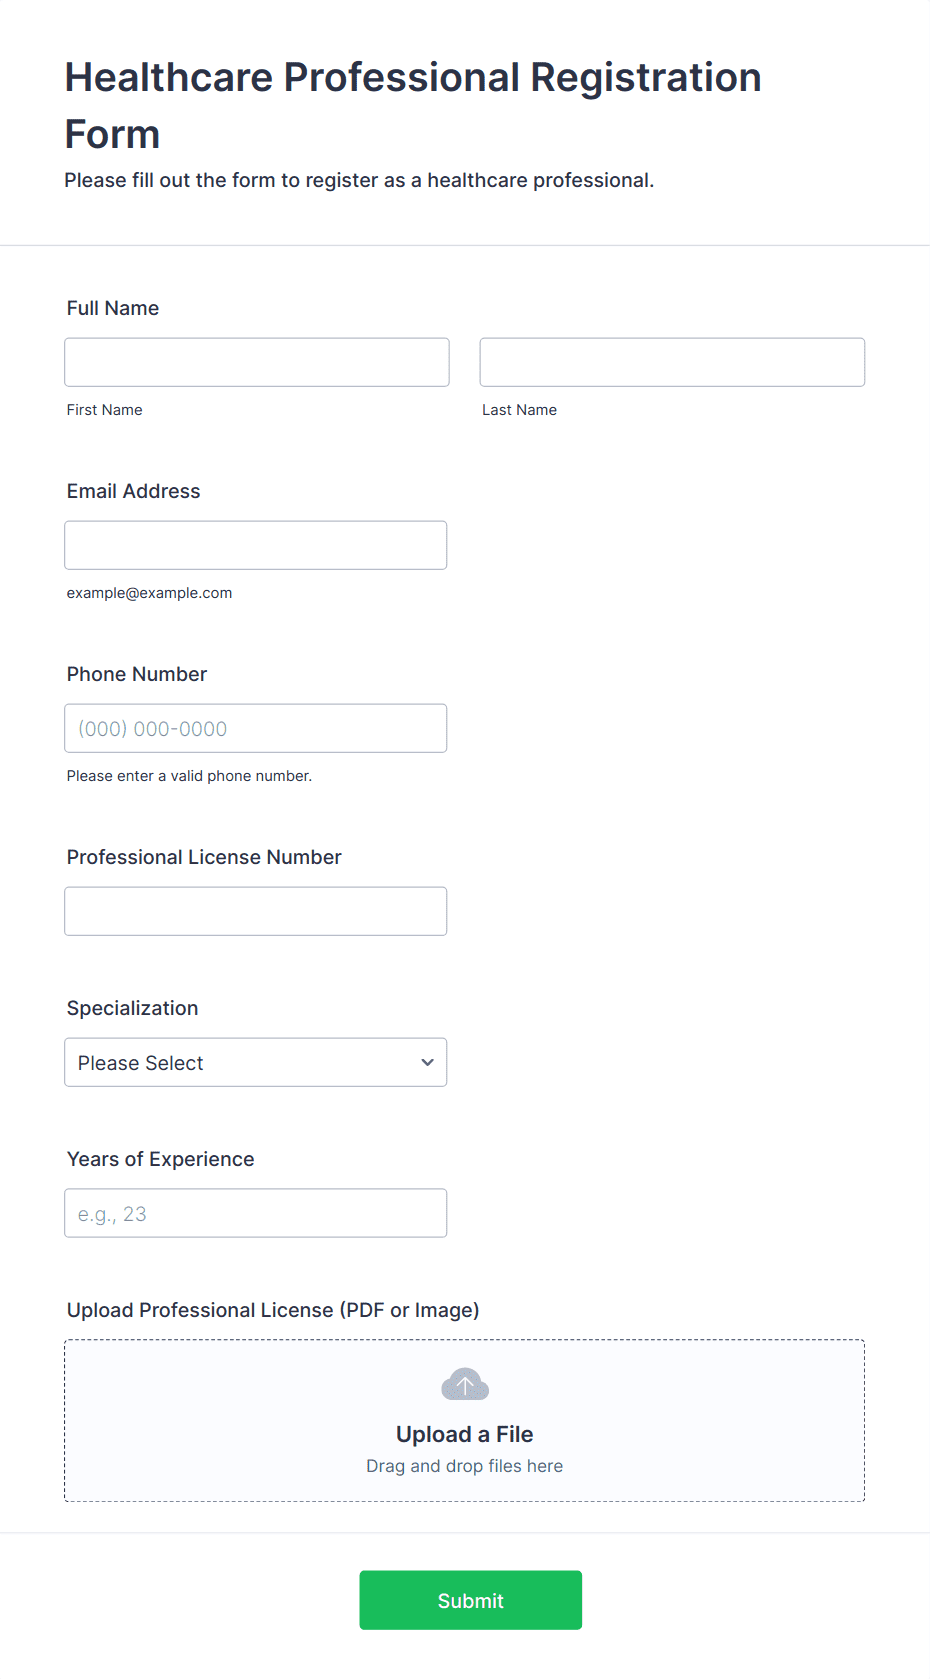
Task: Click the Specialization label
Action: [133, 1008]
